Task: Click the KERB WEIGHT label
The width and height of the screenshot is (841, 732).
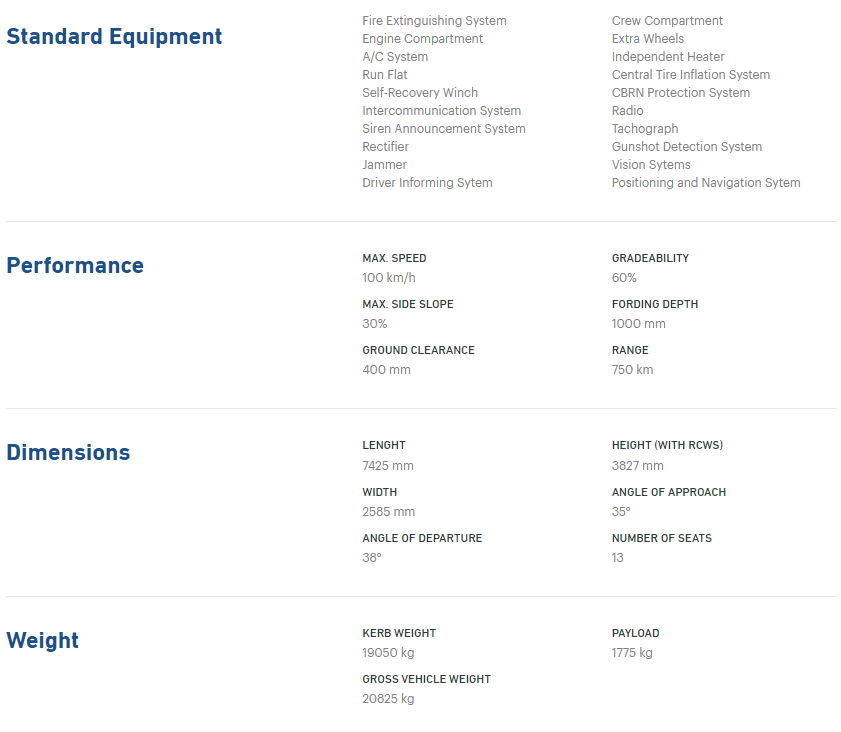Action: 399,633
